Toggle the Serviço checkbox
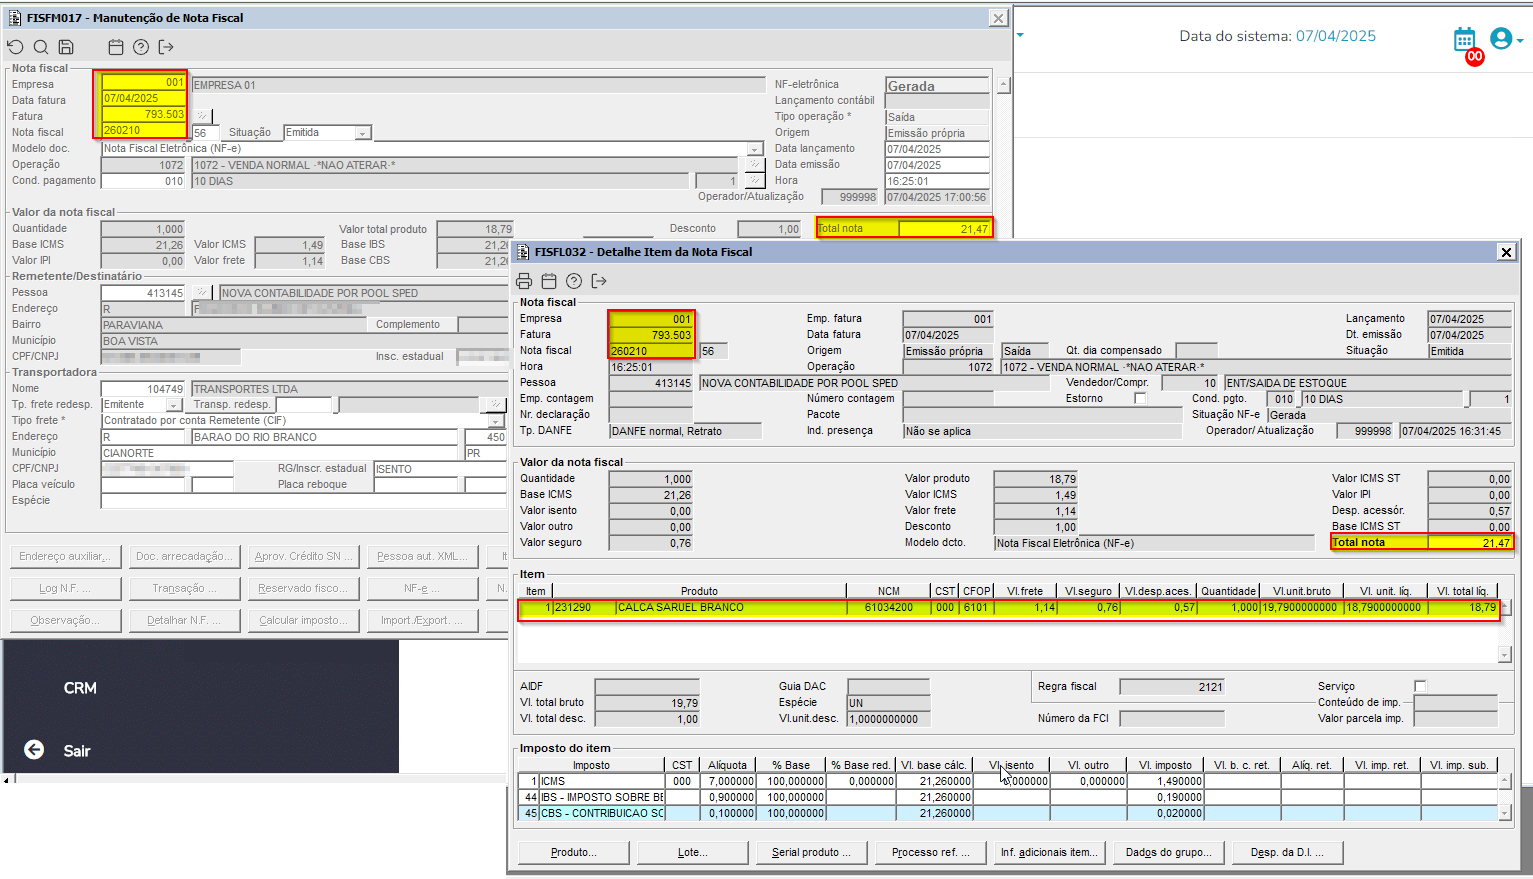 click(x=1420, y=686)
